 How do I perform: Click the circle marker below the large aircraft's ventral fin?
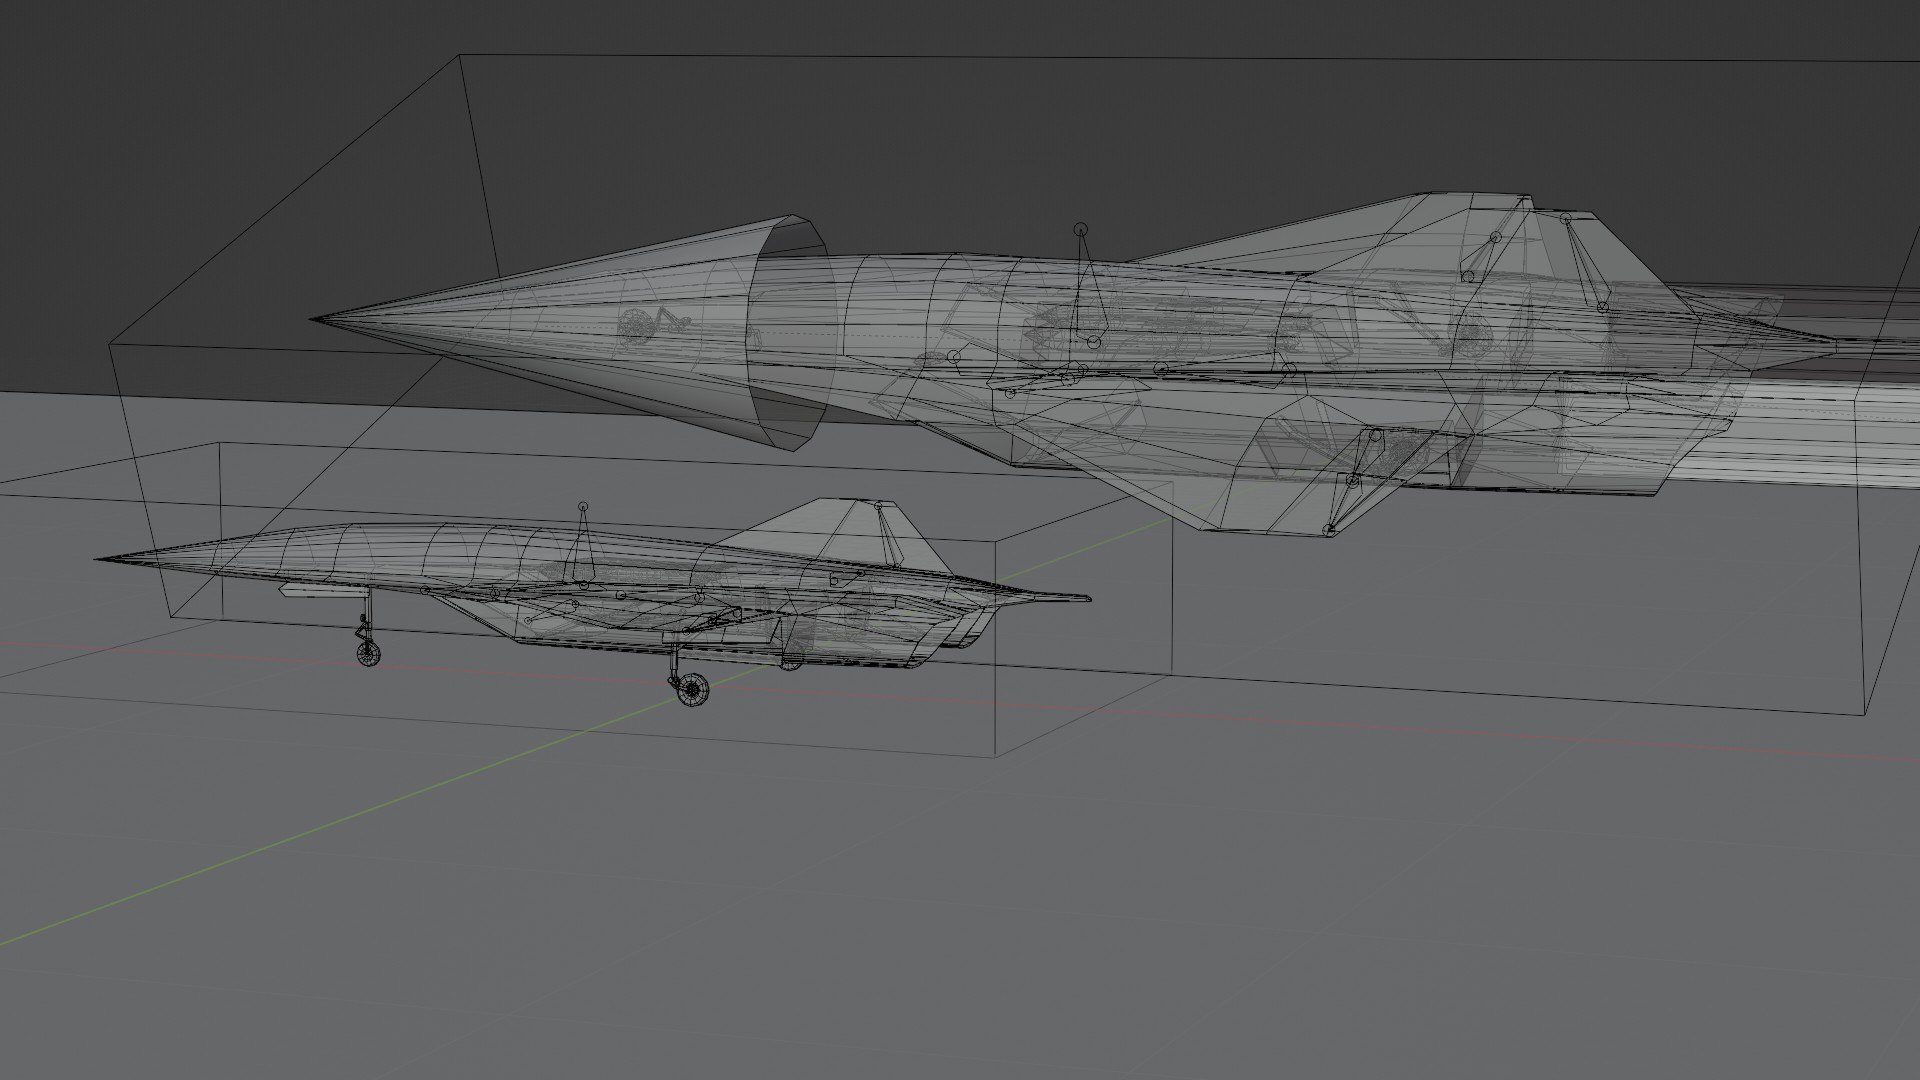1328,530
